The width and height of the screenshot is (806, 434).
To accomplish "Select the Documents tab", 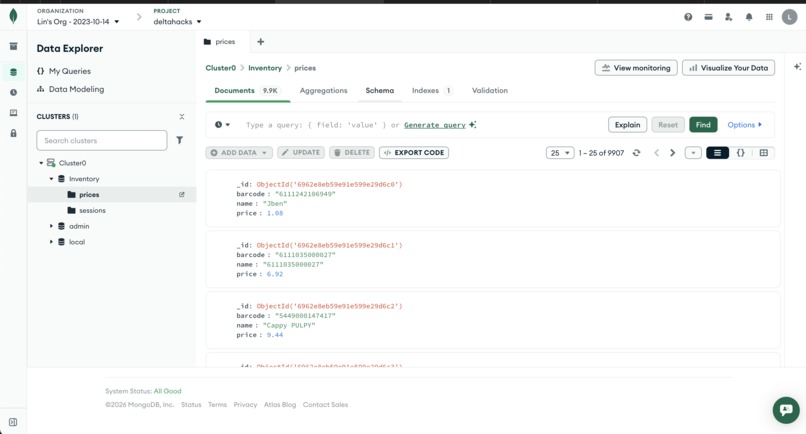I will pyautogui.click(x=248, y=91).
